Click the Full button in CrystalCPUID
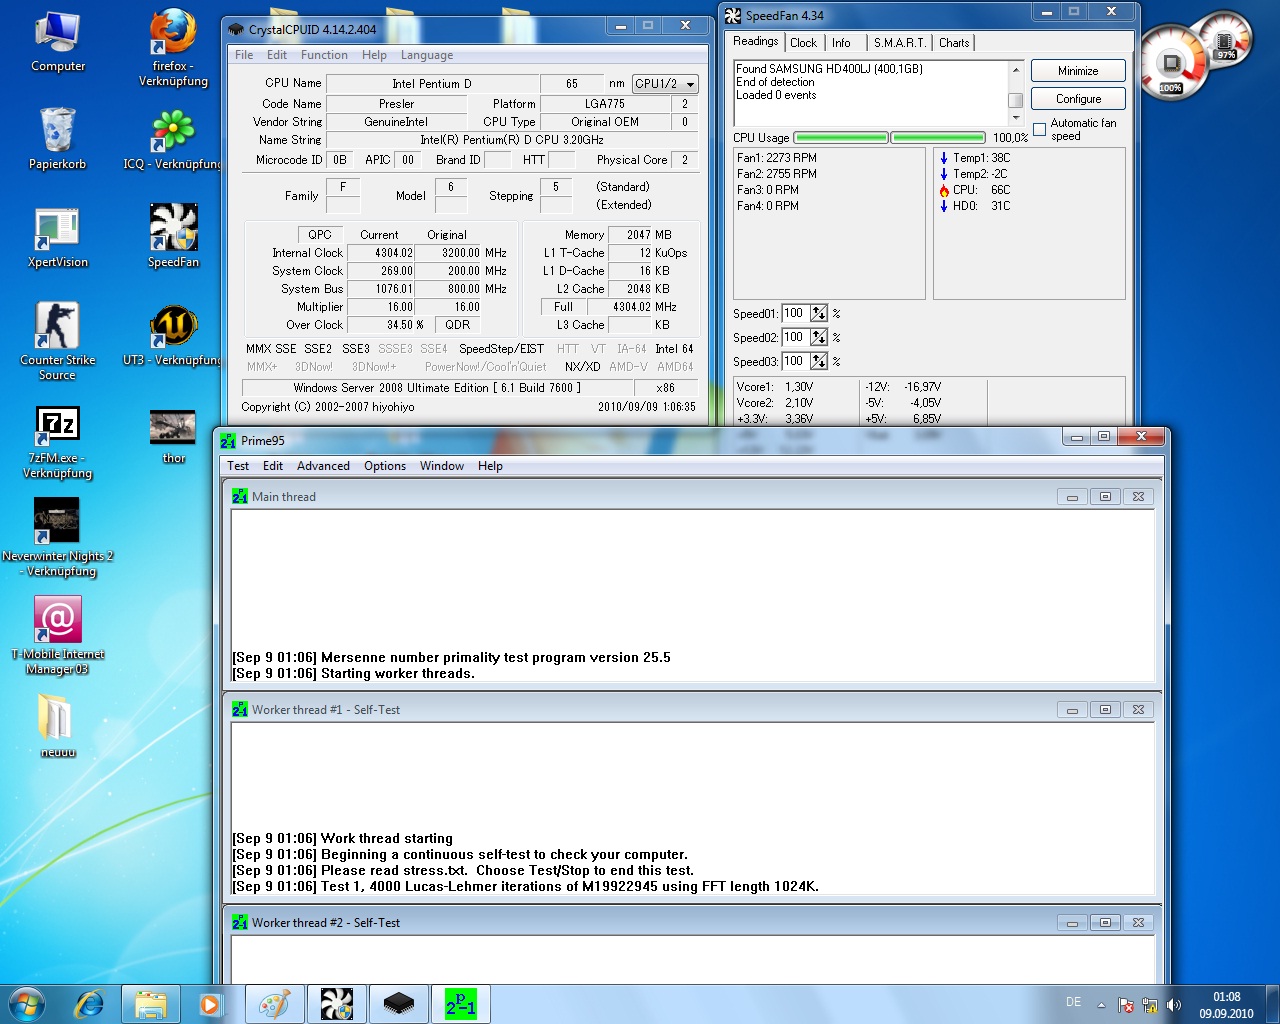 (564, 307)
